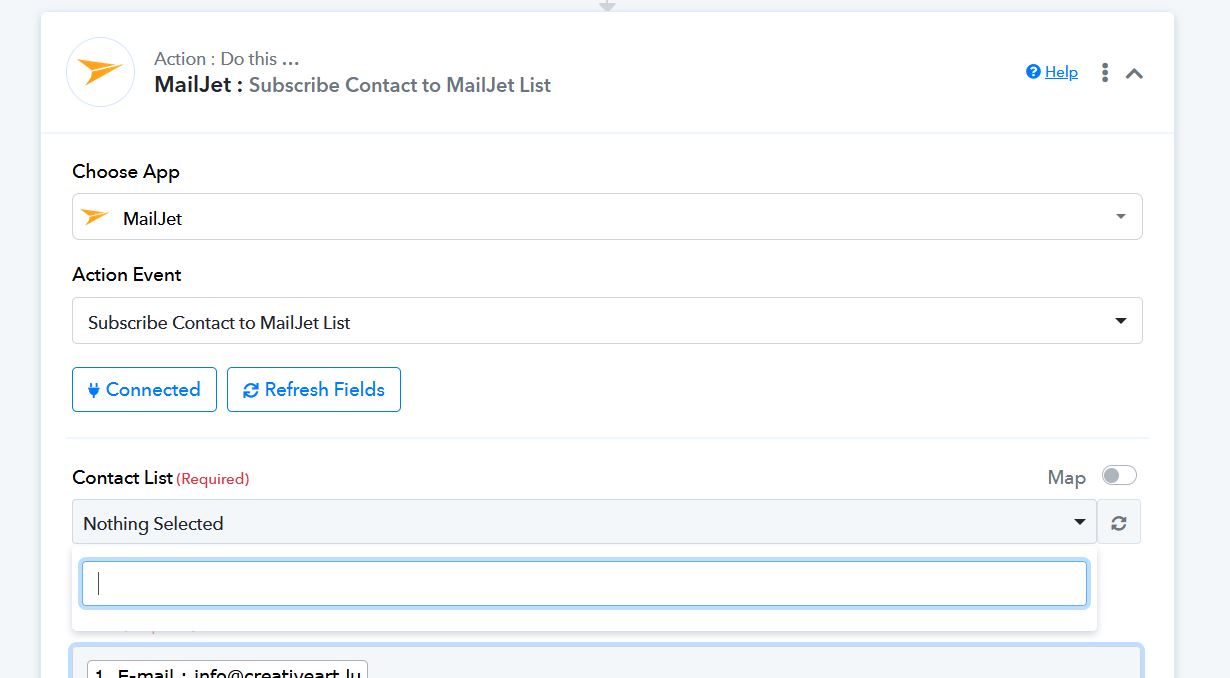Viewport: 1230px width, 678px height.
Task: Open the Help link
Action: 1061,72
